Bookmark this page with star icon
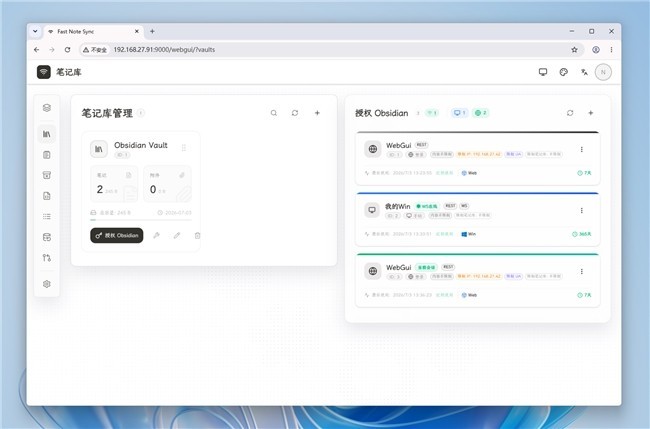Screen dimensions: 650x429 click(574, 50)
